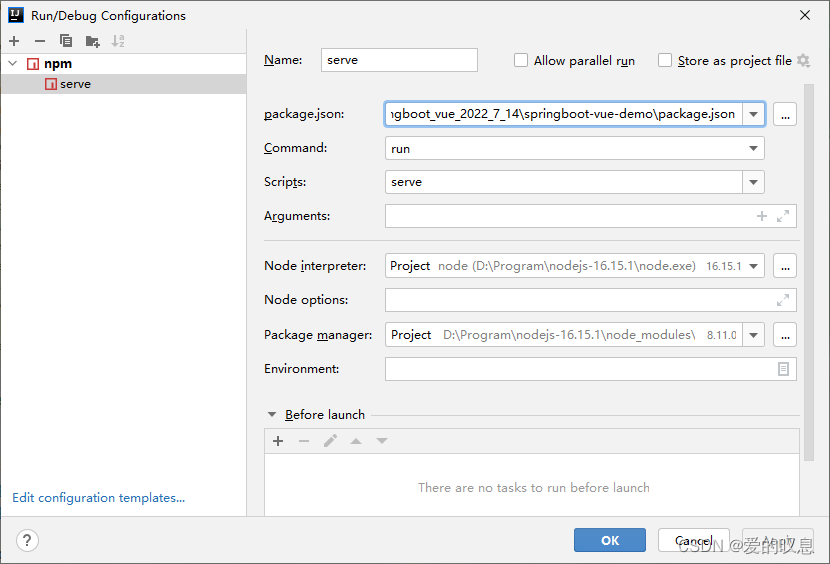Collapse the npm tree node
830x564 pixels.
coord(13,64)
